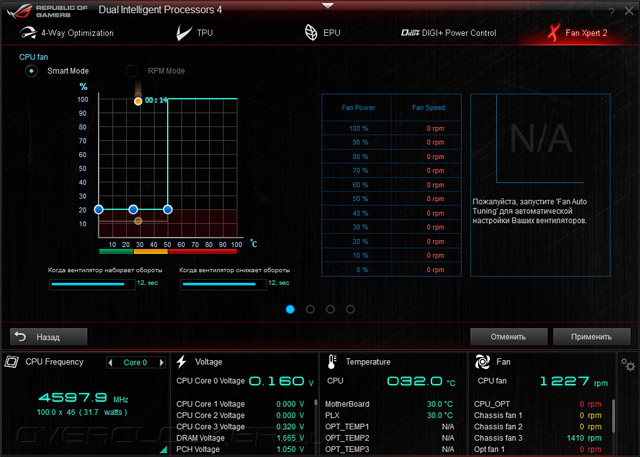The image size is (640, 457).
Task: Select next core with right arrow
Action: [162, 362]
